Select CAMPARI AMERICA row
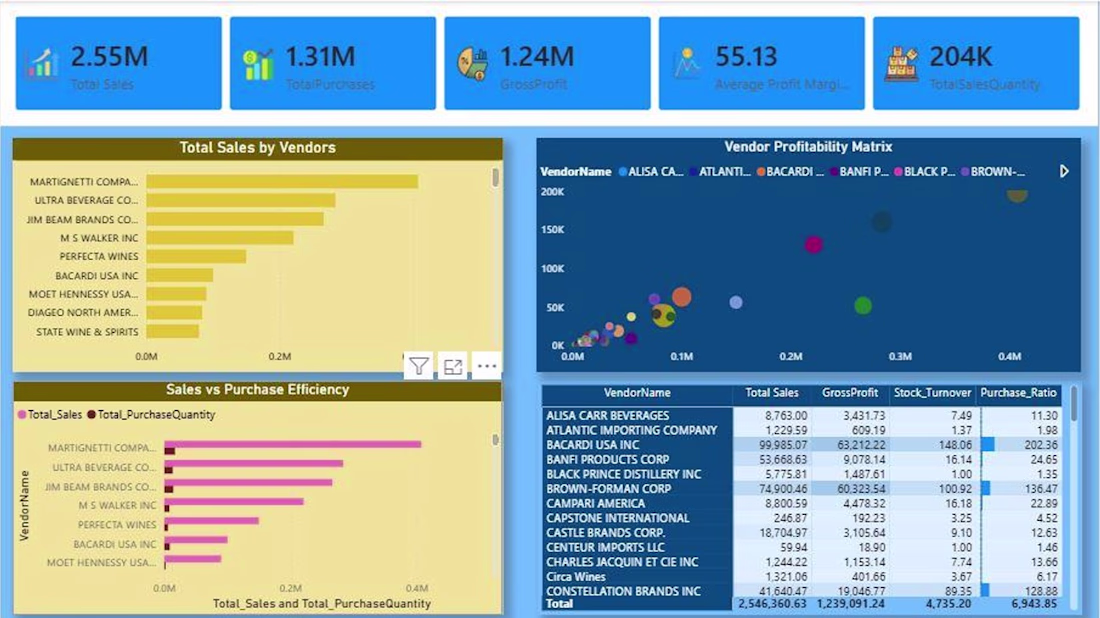 (801, 503)
